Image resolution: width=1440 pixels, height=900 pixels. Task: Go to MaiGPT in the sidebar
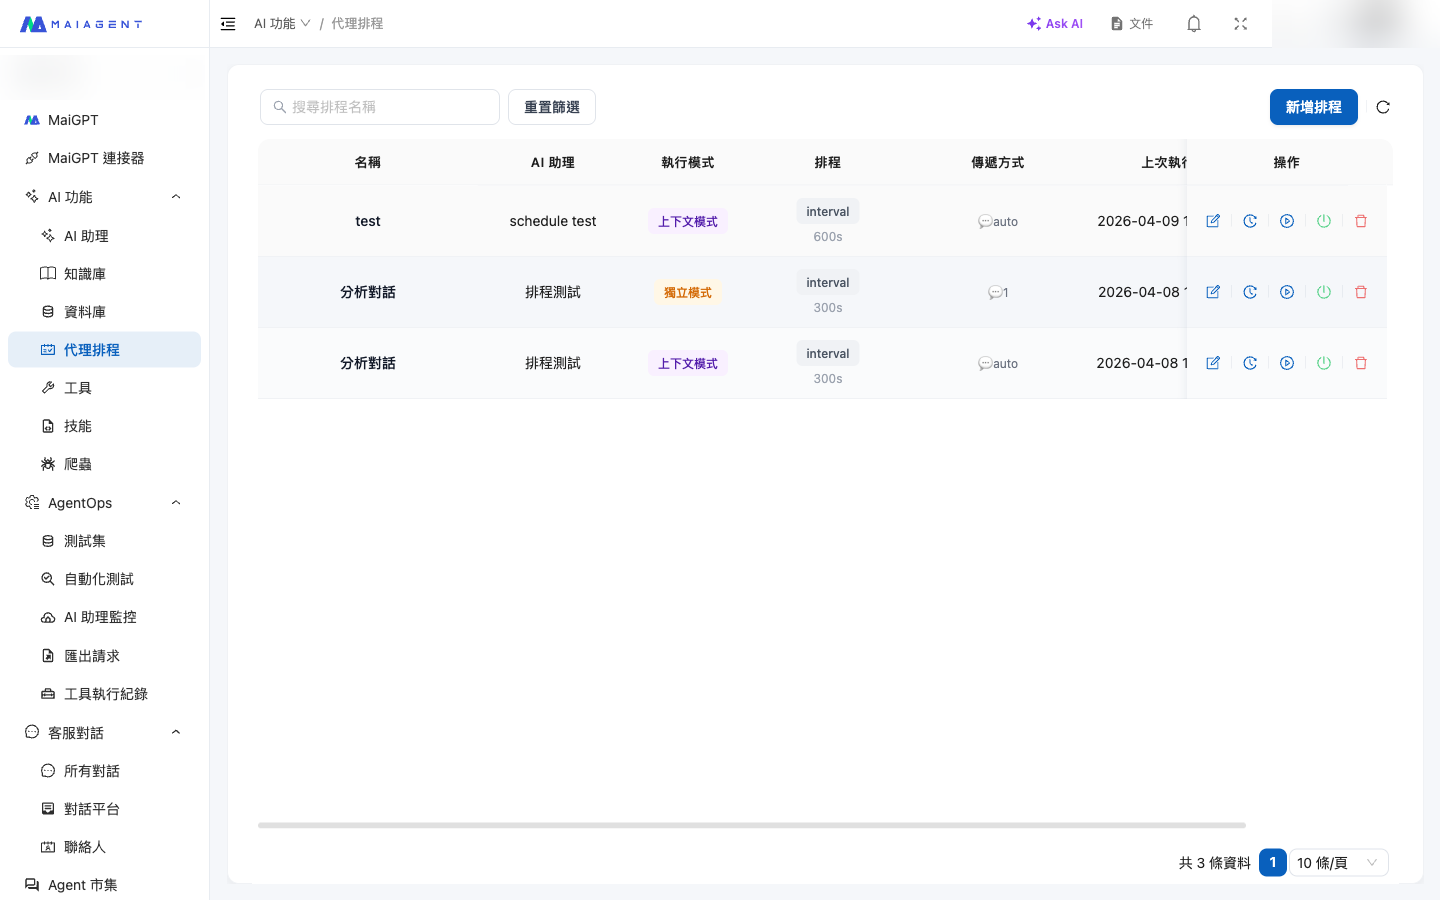(x=104, y=120)
